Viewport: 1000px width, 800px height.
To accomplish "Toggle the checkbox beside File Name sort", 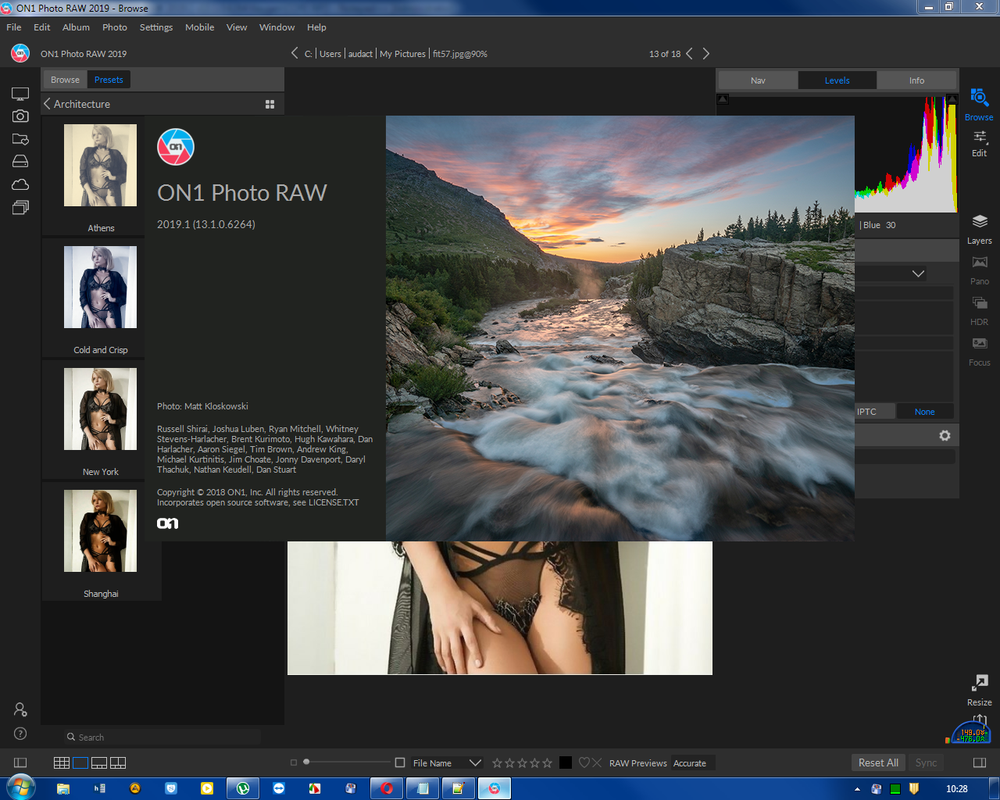I will coord(400,763).
